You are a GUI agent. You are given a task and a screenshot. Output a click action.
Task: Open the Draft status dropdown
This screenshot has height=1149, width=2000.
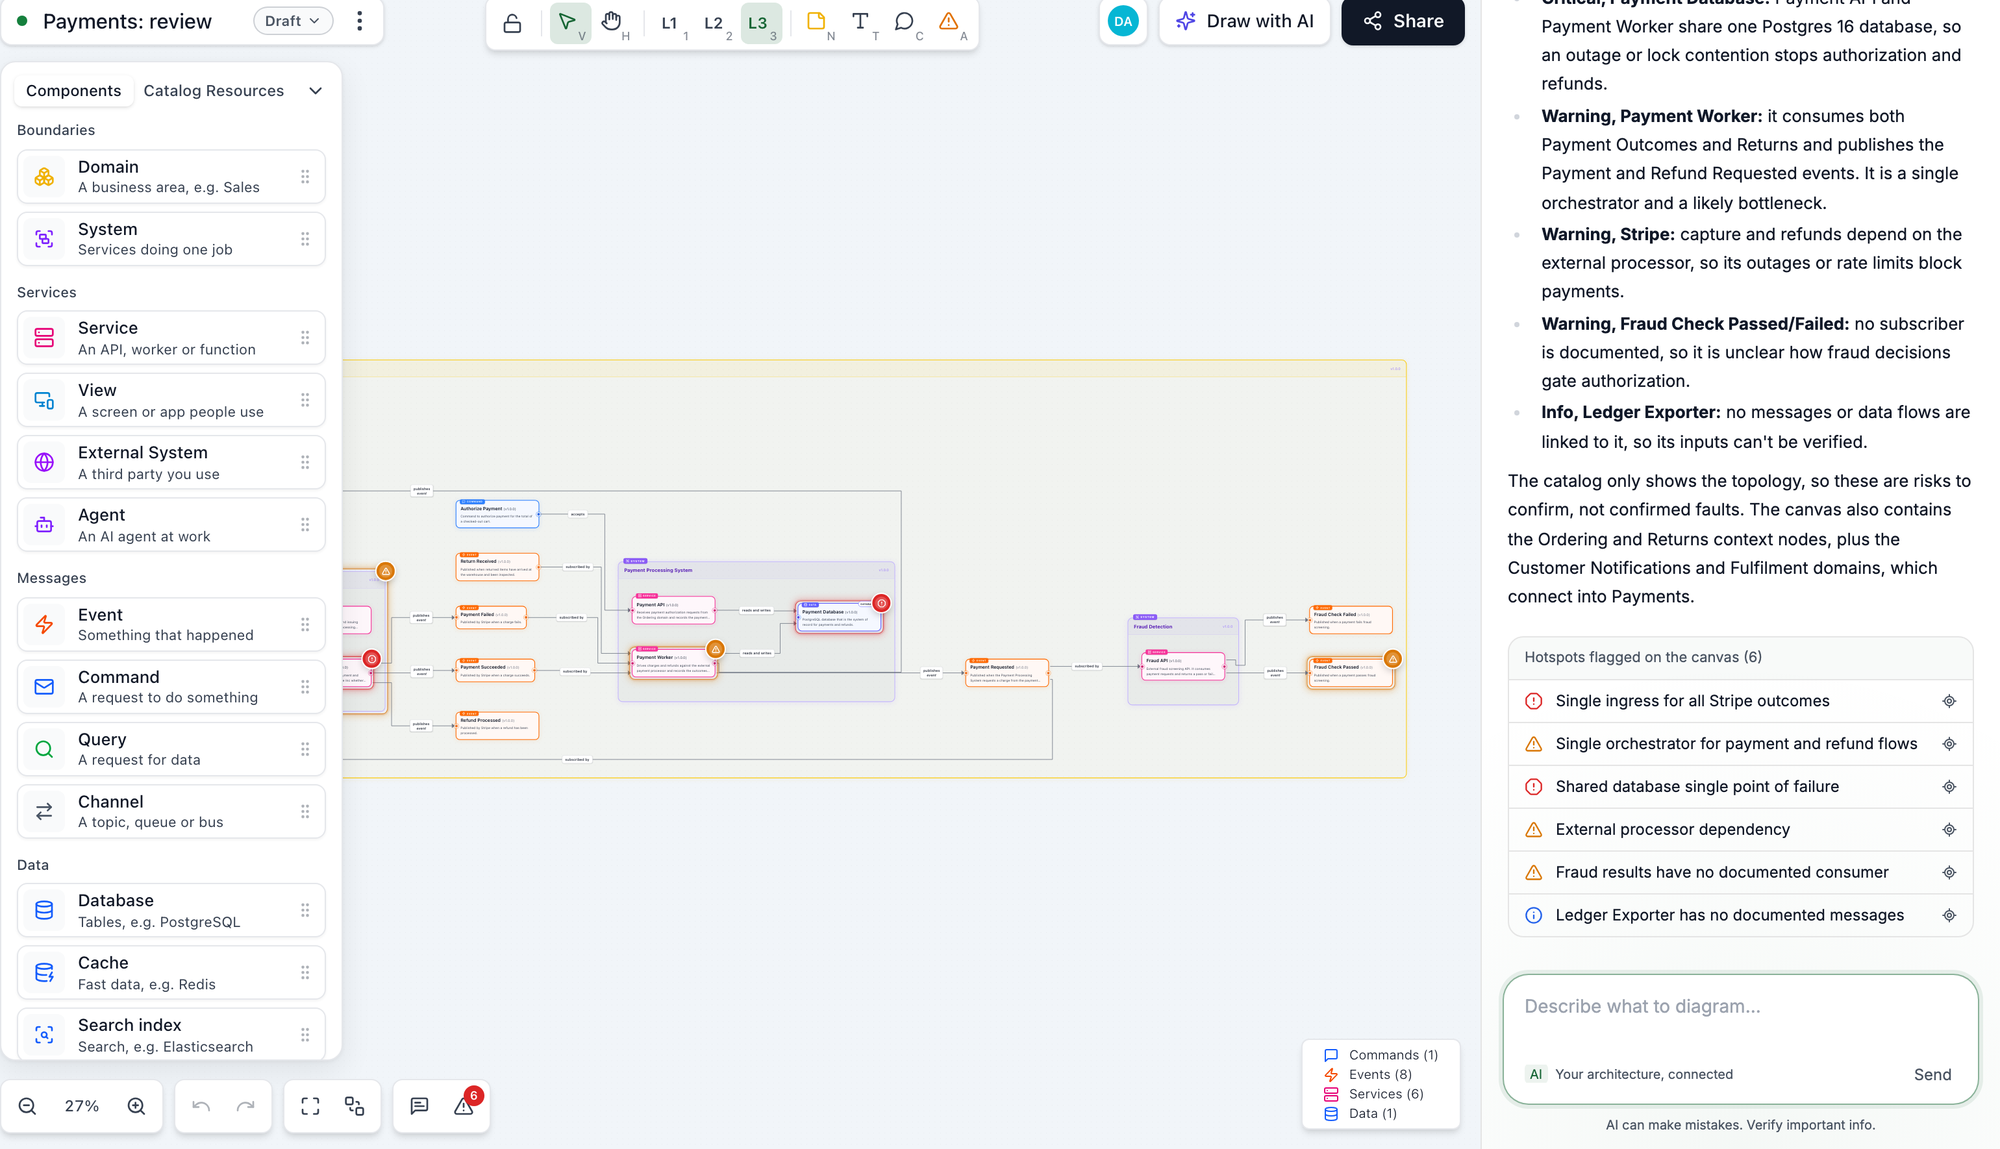(293, 21)
